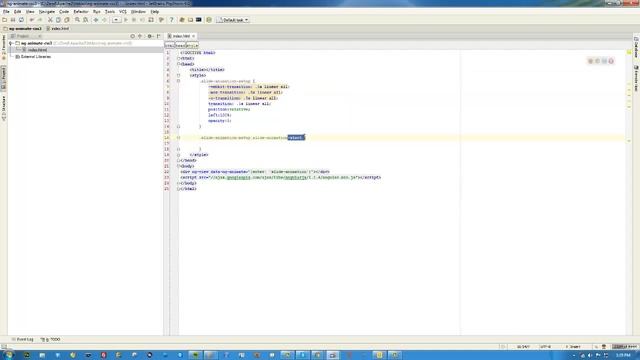Click the Open folder toolbar icon
This screenshot has height=360, width=640.
pos(4,20)
